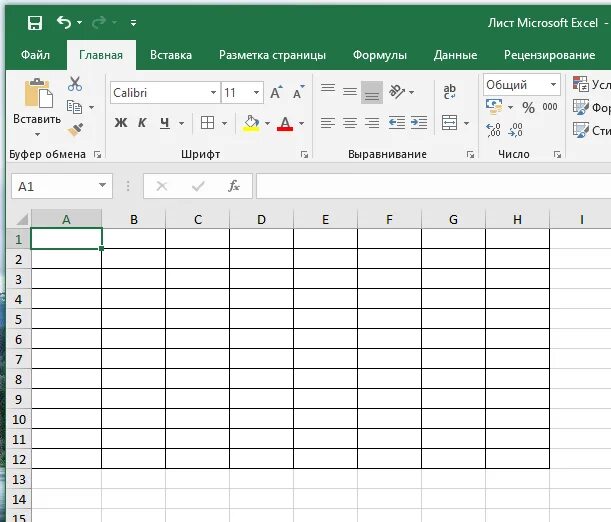Screen dimensions: 611x522
Task: Cut selection with scissors icon
Action: pos(75,84)
